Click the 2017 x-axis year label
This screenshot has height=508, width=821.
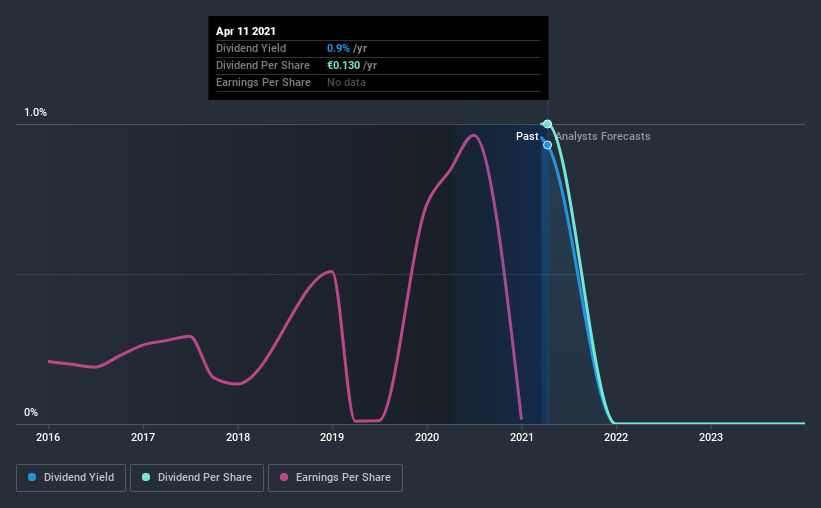143,437
